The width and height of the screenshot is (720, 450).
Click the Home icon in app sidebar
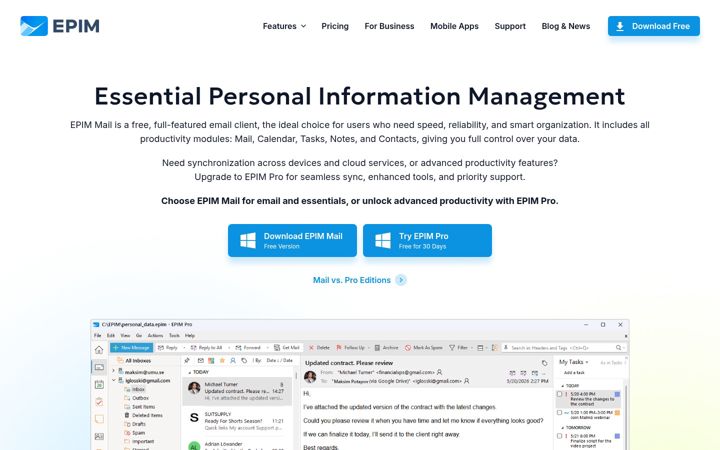click(x=99, y=350)
